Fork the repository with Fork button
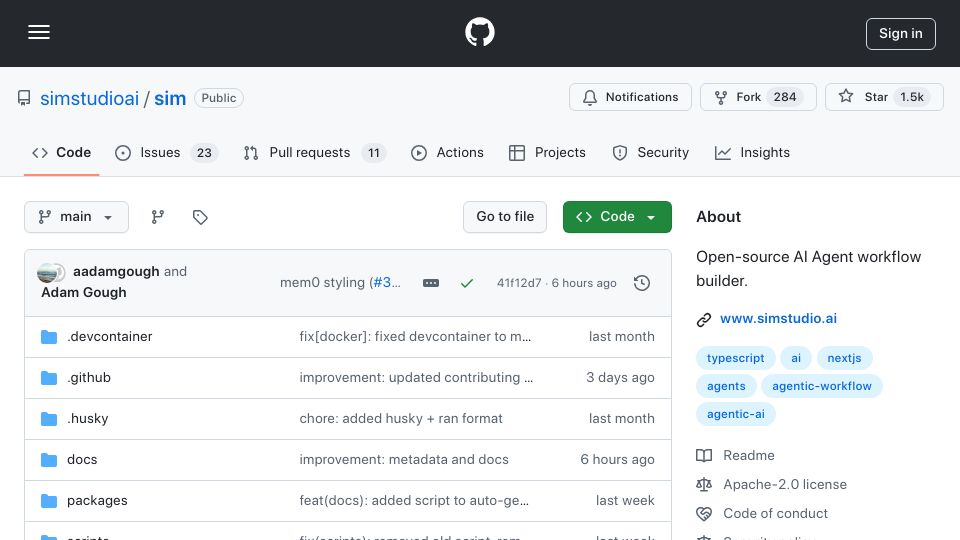The height and width of the screenshot is (540, 960). tap(758, 97)
